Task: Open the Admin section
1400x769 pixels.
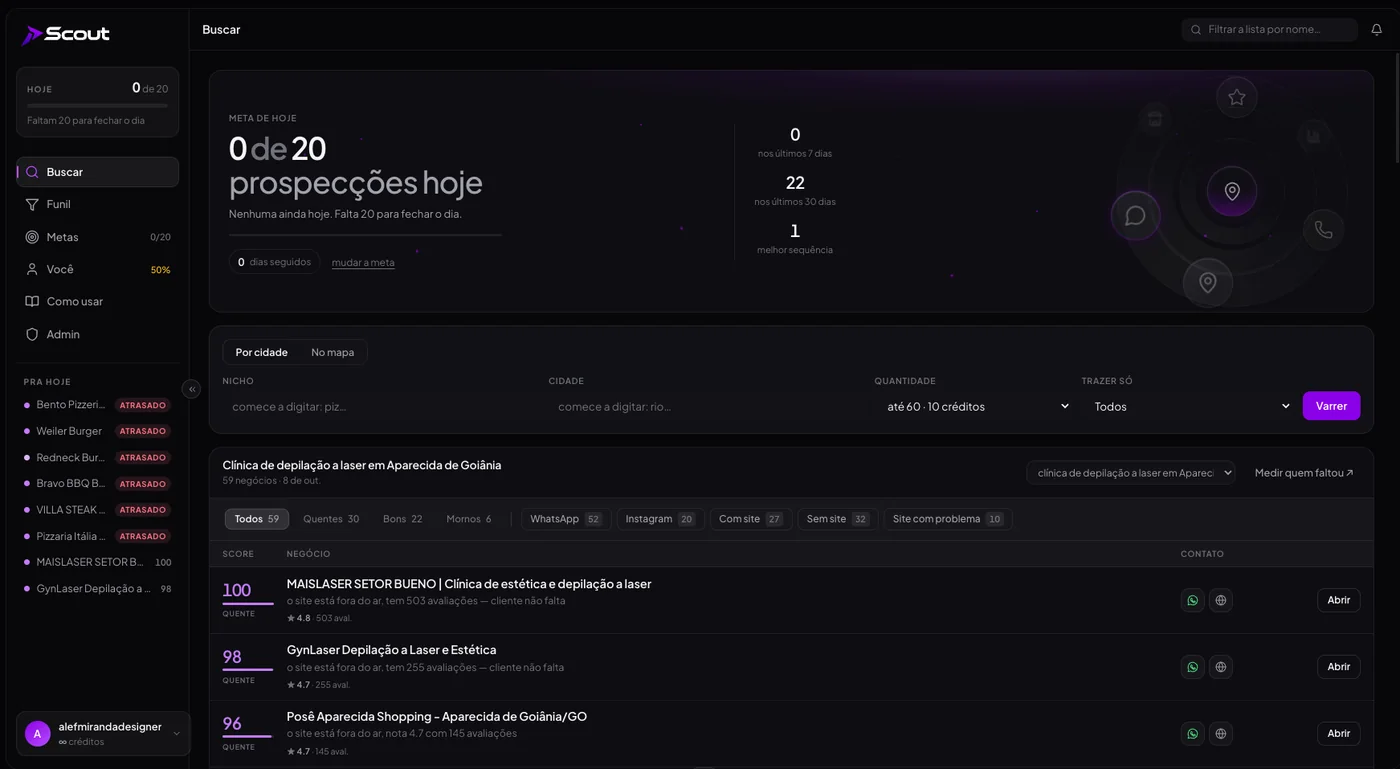Action: [98, 334]
